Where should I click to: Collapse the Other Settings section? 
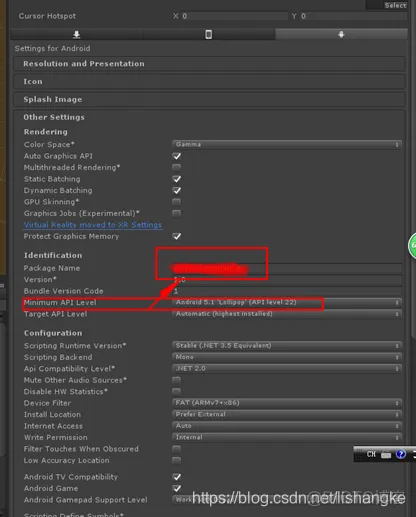[54, 117]
